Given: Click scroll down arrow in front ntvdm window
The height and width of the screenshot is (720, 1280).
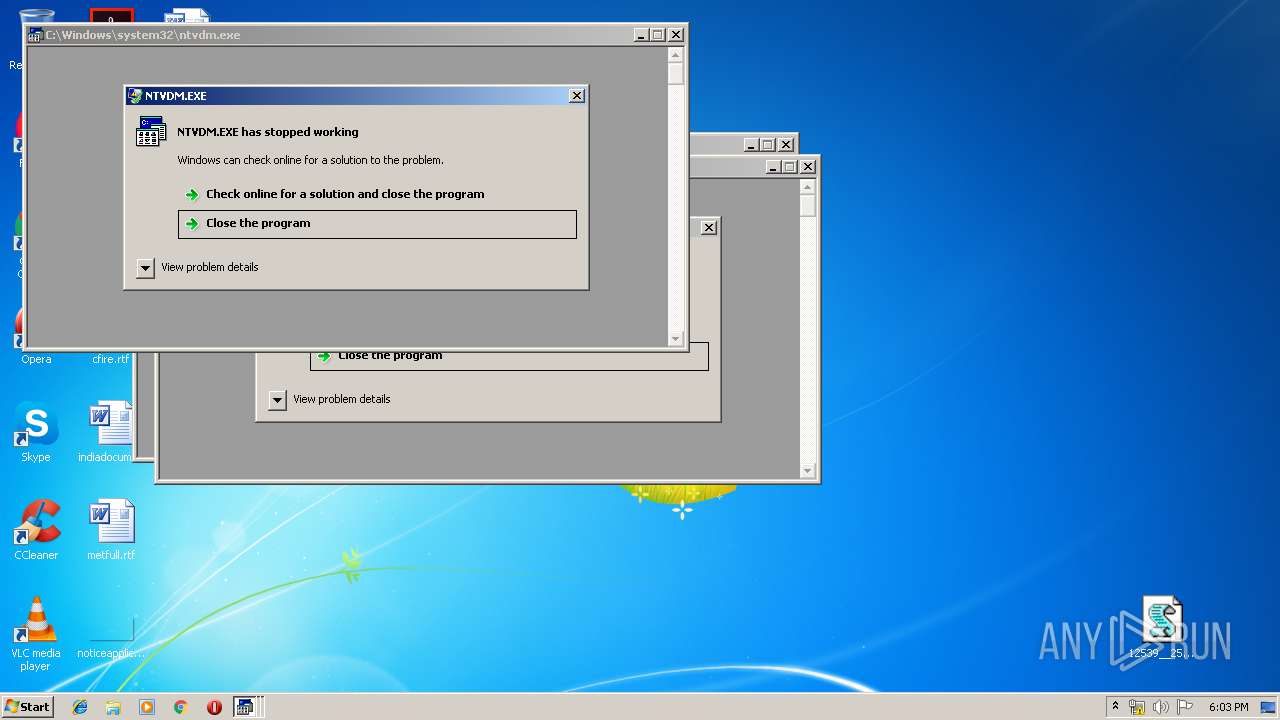Looking at the screenshot, I should (x=675, y=339).
